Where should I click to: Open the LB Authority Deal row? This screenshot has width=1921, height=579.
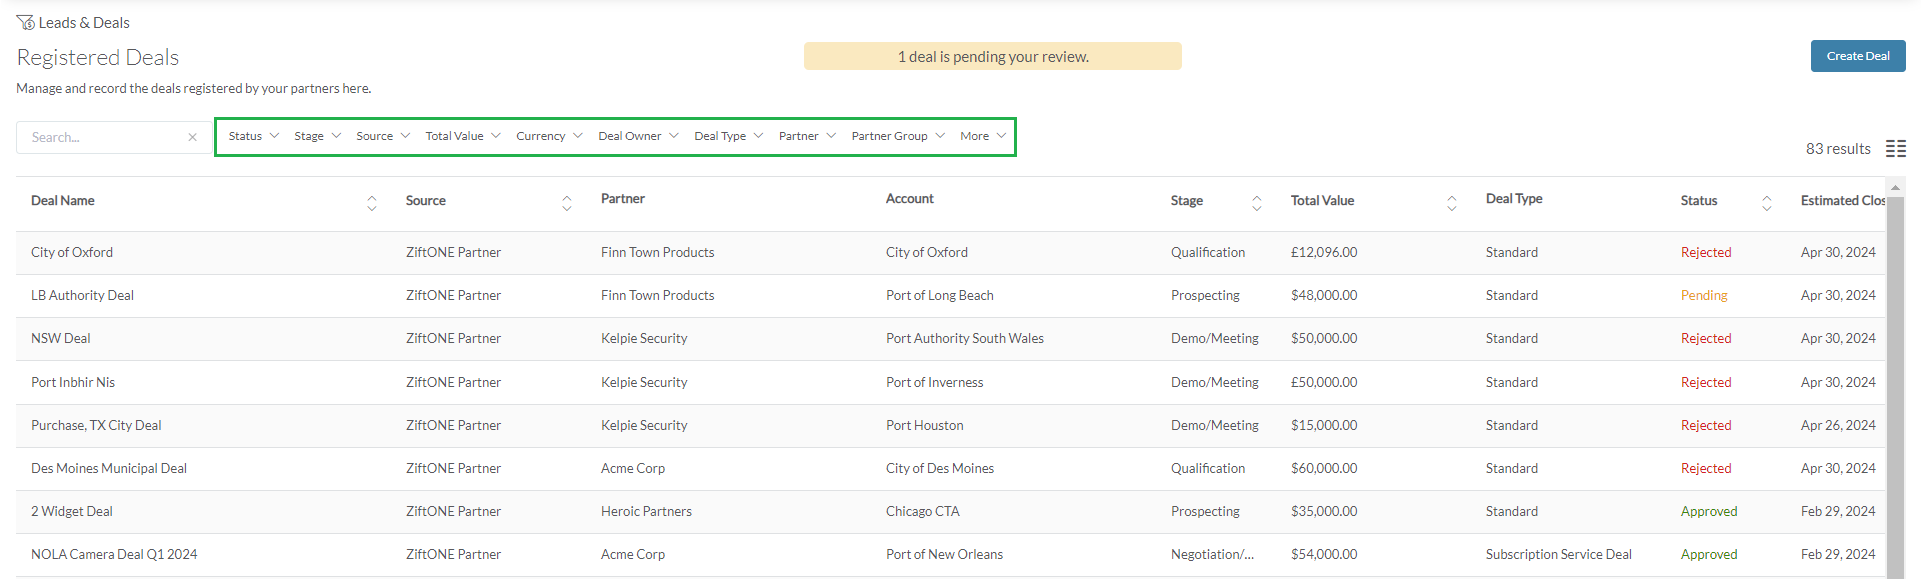[82, 295]
